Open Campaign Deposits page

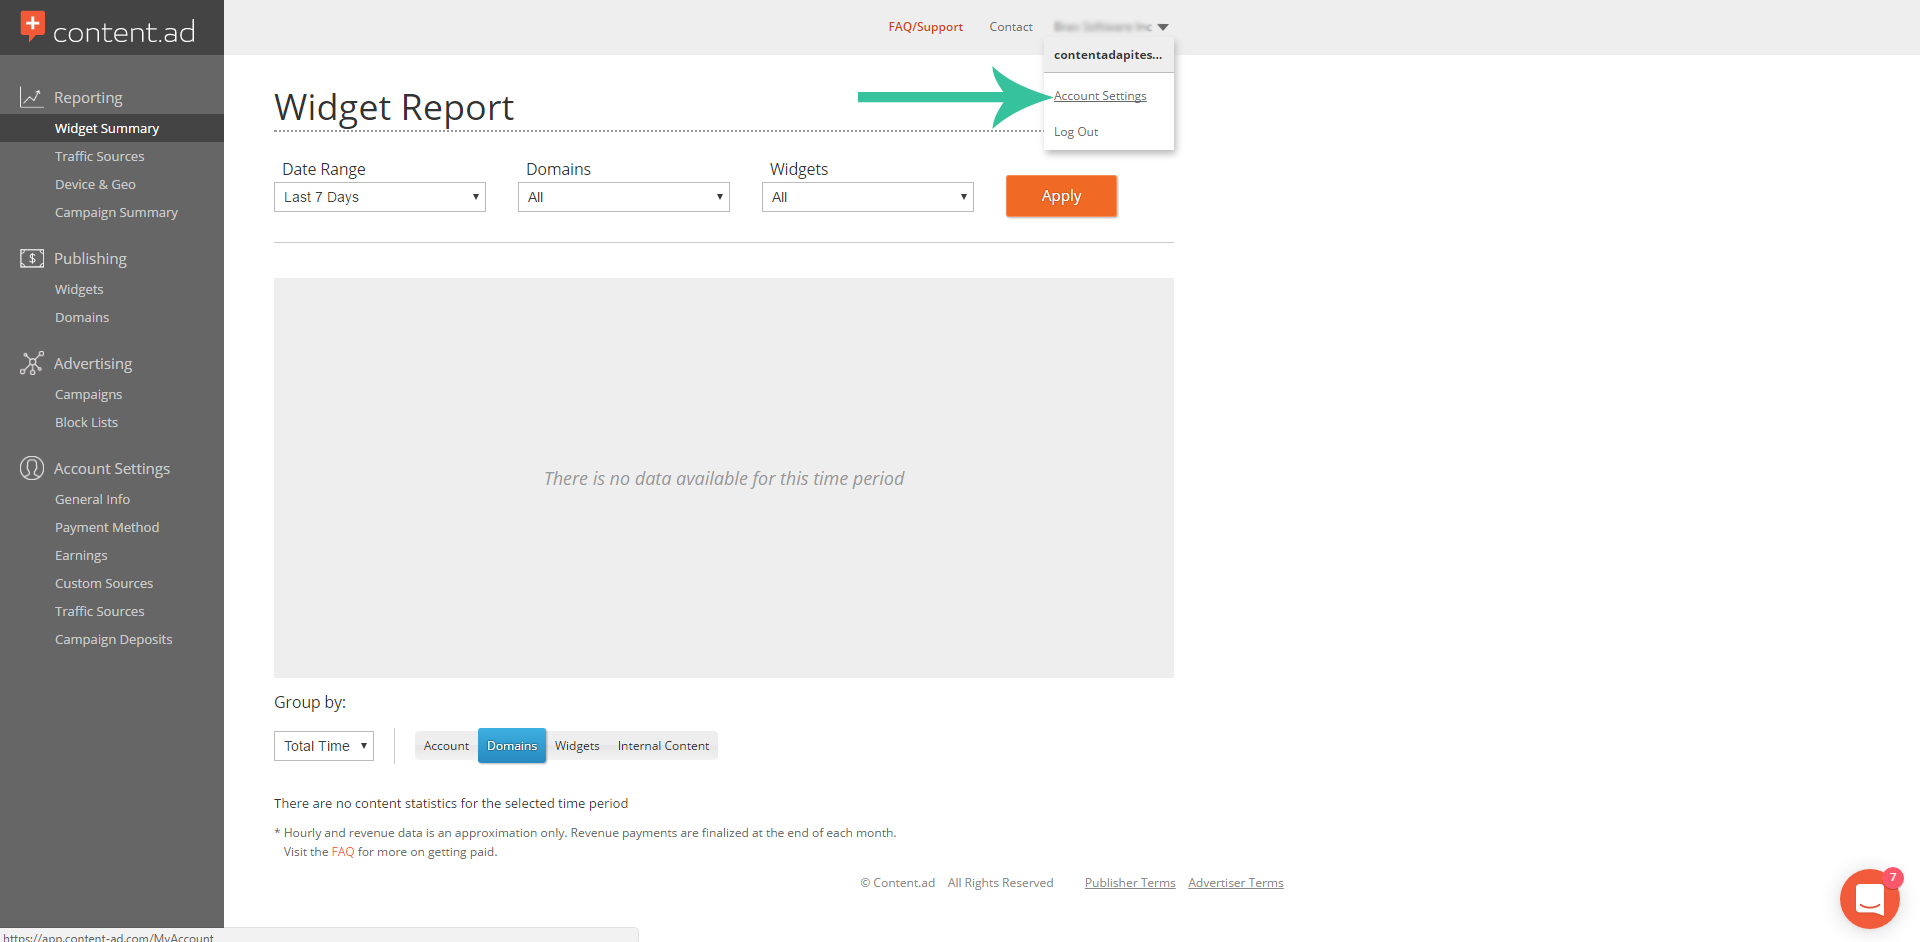pos(113,639)
